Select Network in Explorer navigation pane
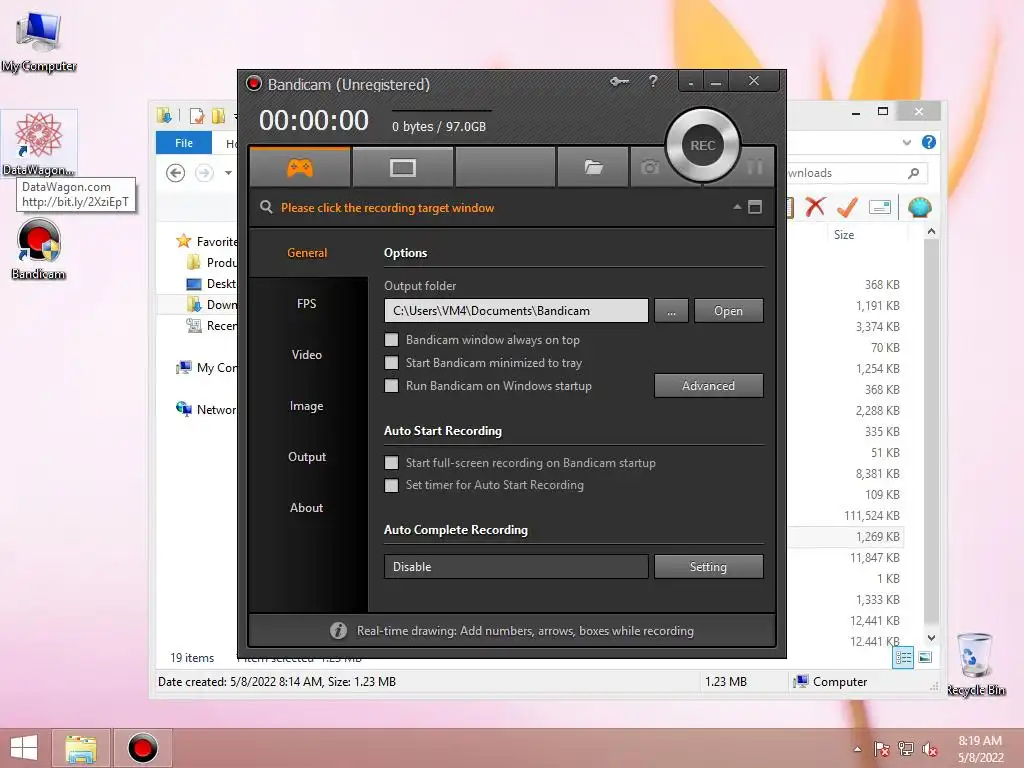Viewport: 1024px width, 768px height. (x=206, y=409)
